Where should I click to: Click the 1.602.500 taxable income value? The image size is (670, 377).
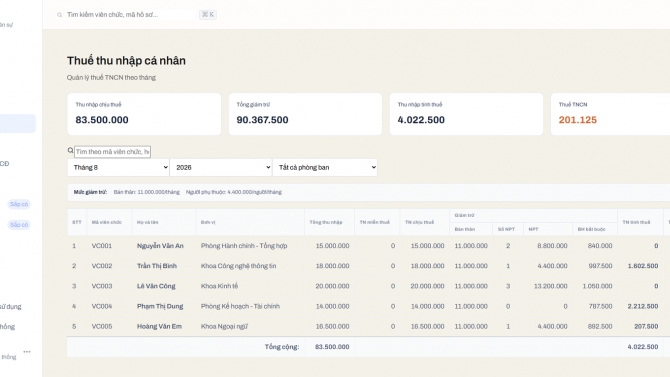click(x=643, y=266)
